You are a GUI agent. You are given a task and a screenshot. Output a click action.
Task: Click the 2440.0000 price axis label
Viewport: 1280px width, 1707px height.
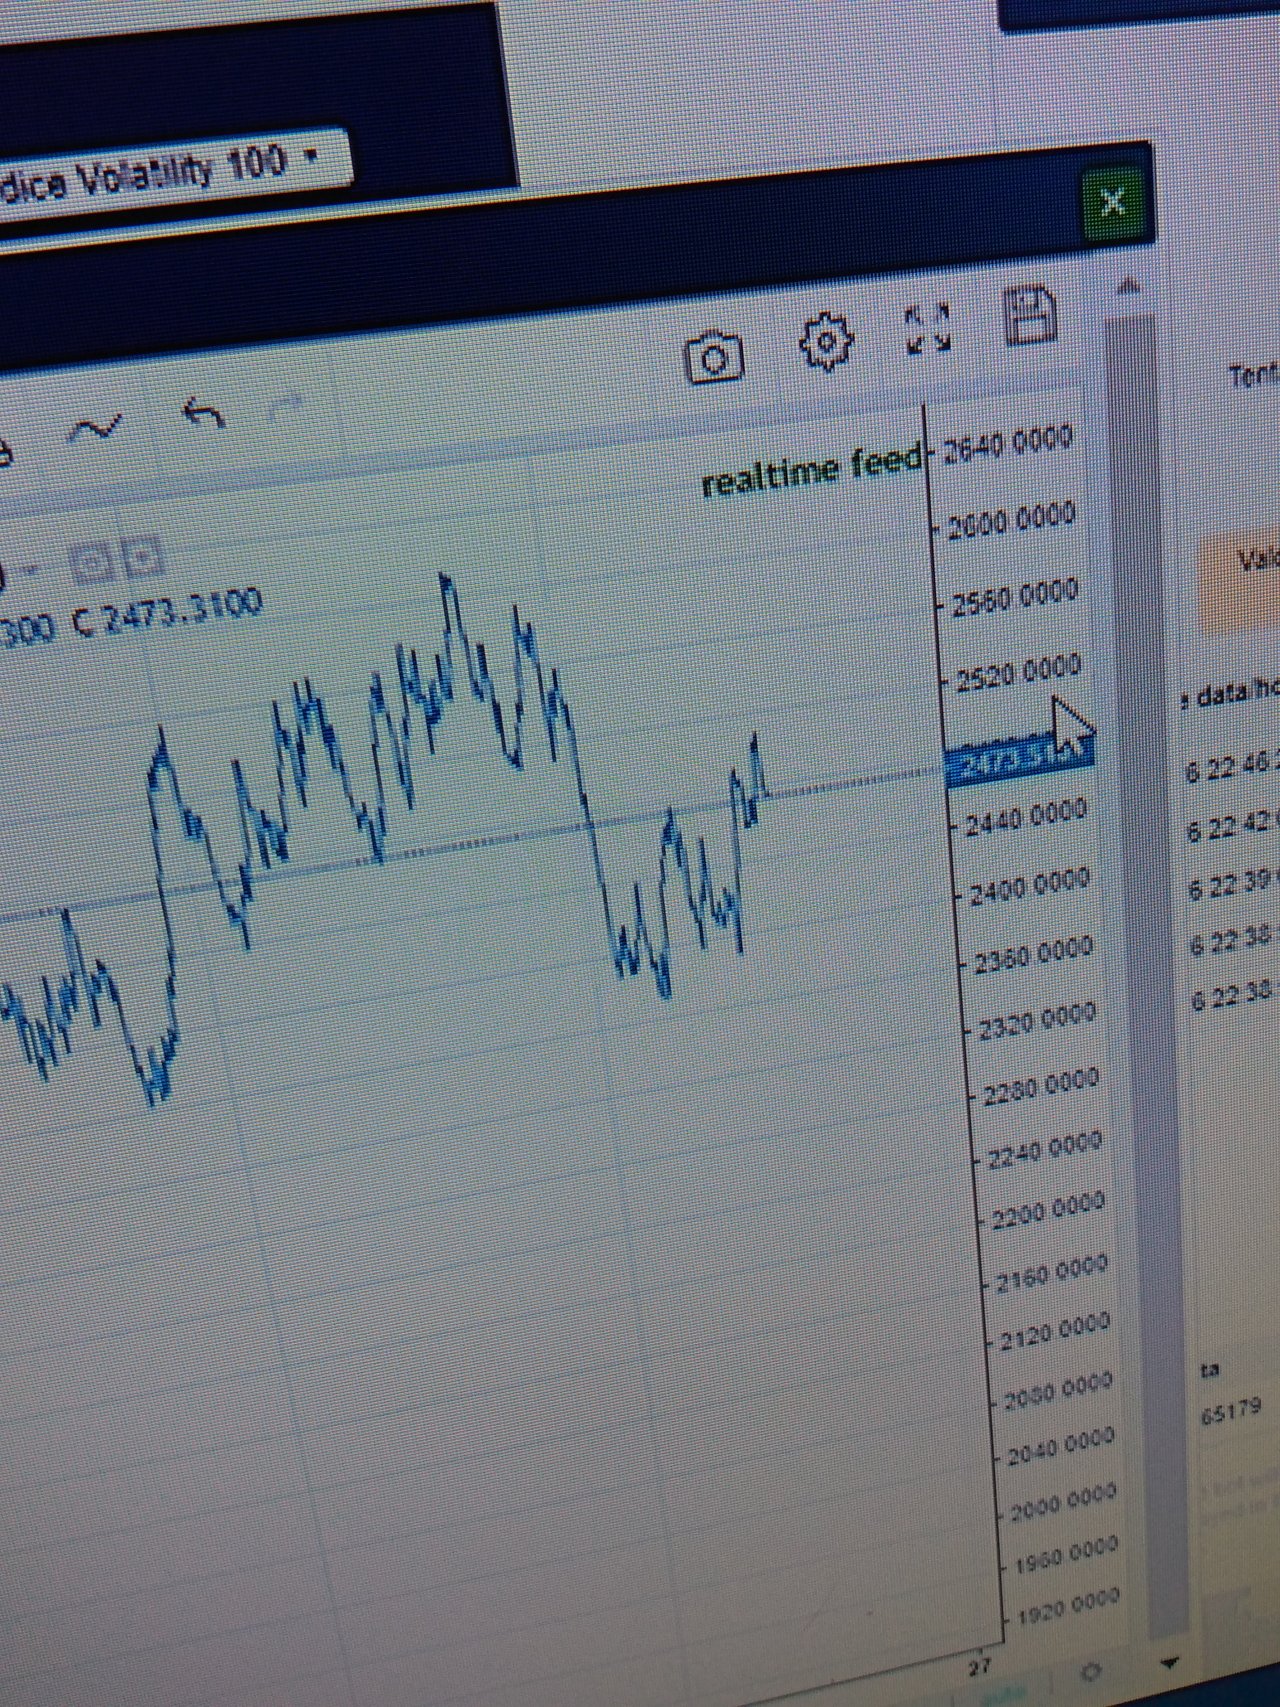click(x=1025, y=816)
